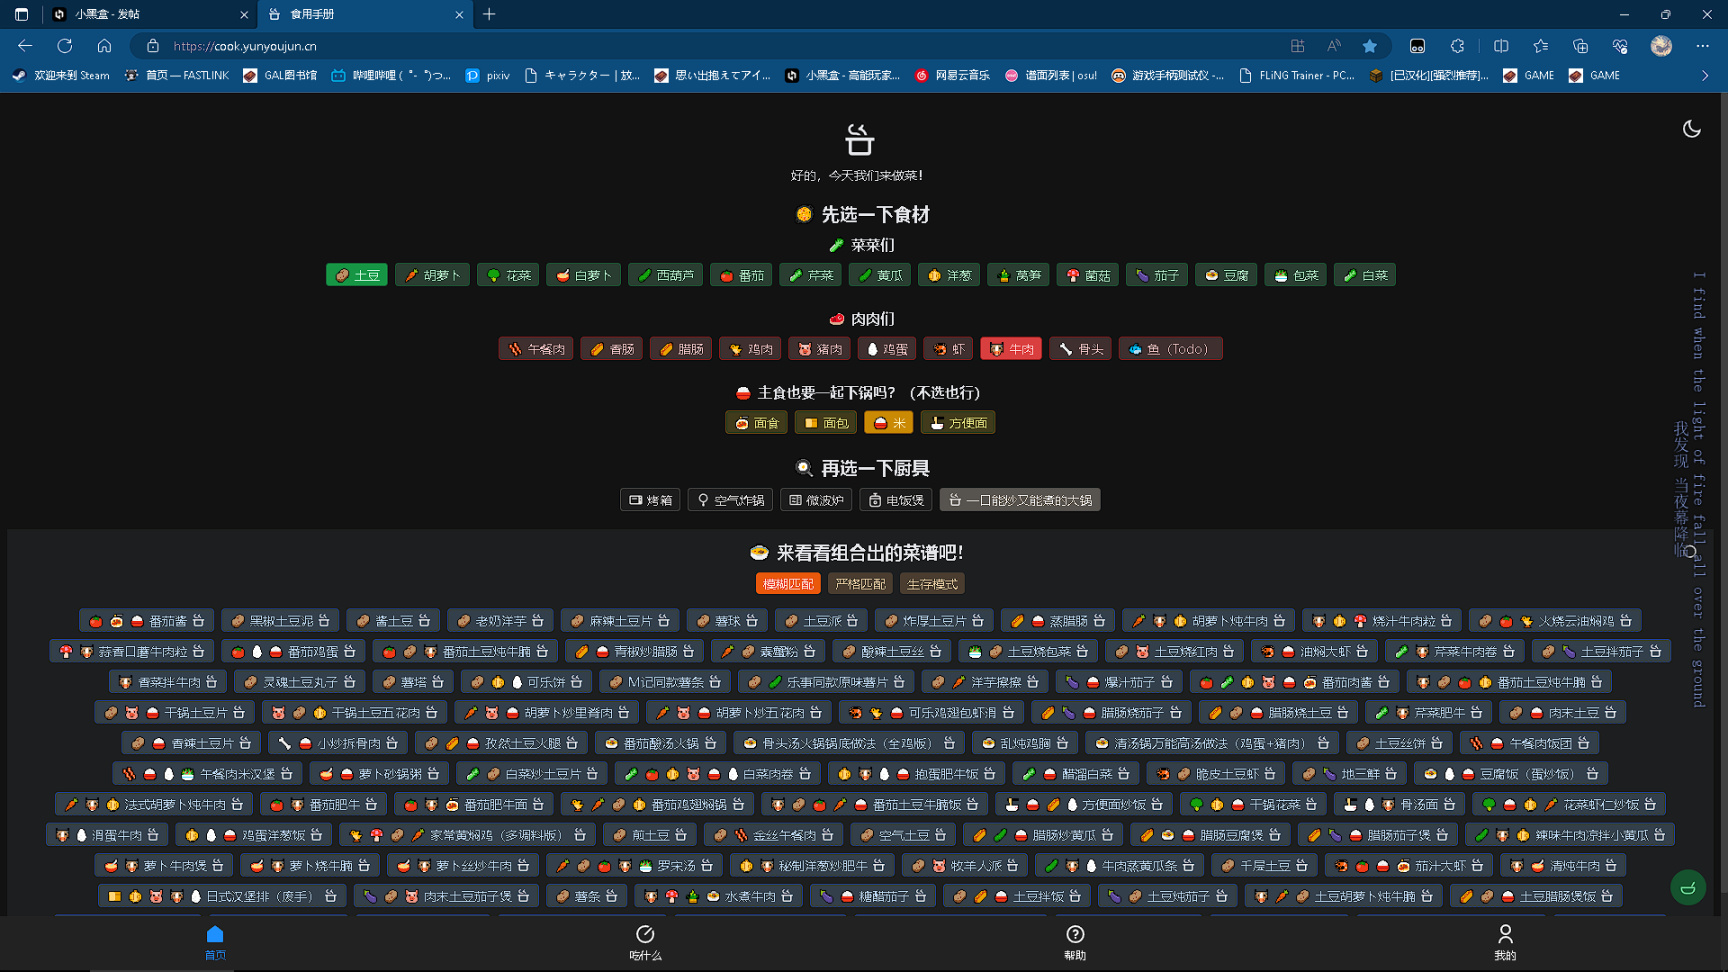Open browser Settings and more menu
1728x972 pixels.
(1702, 46)
